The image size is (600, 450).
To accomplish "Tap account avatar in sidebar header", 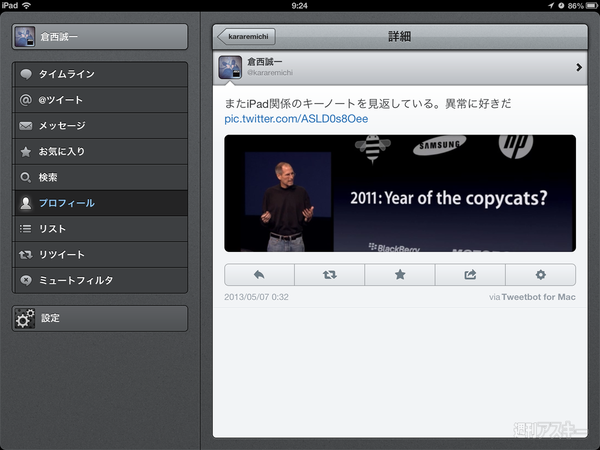I will [25, 37].
